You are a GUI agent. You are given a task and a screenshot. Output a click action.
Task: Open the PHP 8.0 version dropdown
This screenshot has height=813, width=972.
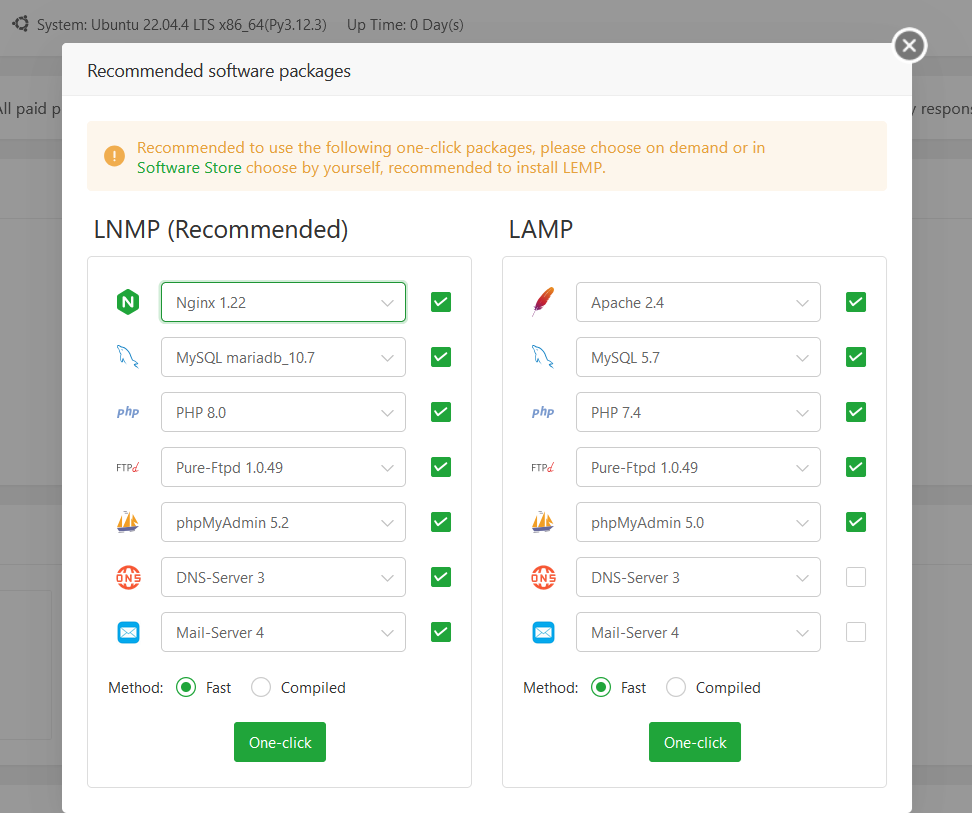coord(283,412)
